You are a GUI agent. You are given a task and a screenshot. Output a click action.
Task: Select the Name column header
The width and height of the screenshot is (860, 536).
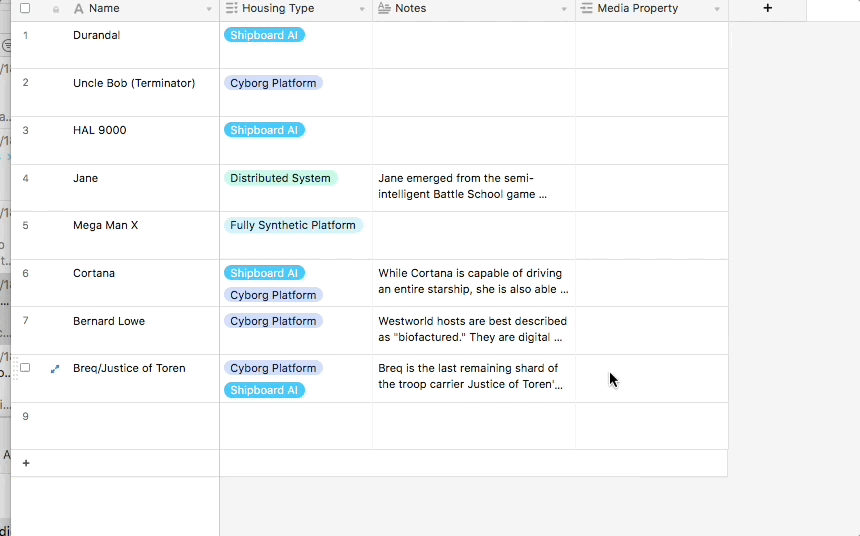tap(143, 9)
